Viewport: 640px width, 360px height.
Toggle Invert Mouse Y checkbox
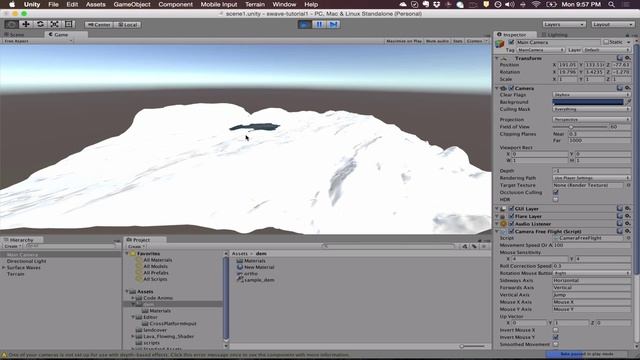[556, 337]
